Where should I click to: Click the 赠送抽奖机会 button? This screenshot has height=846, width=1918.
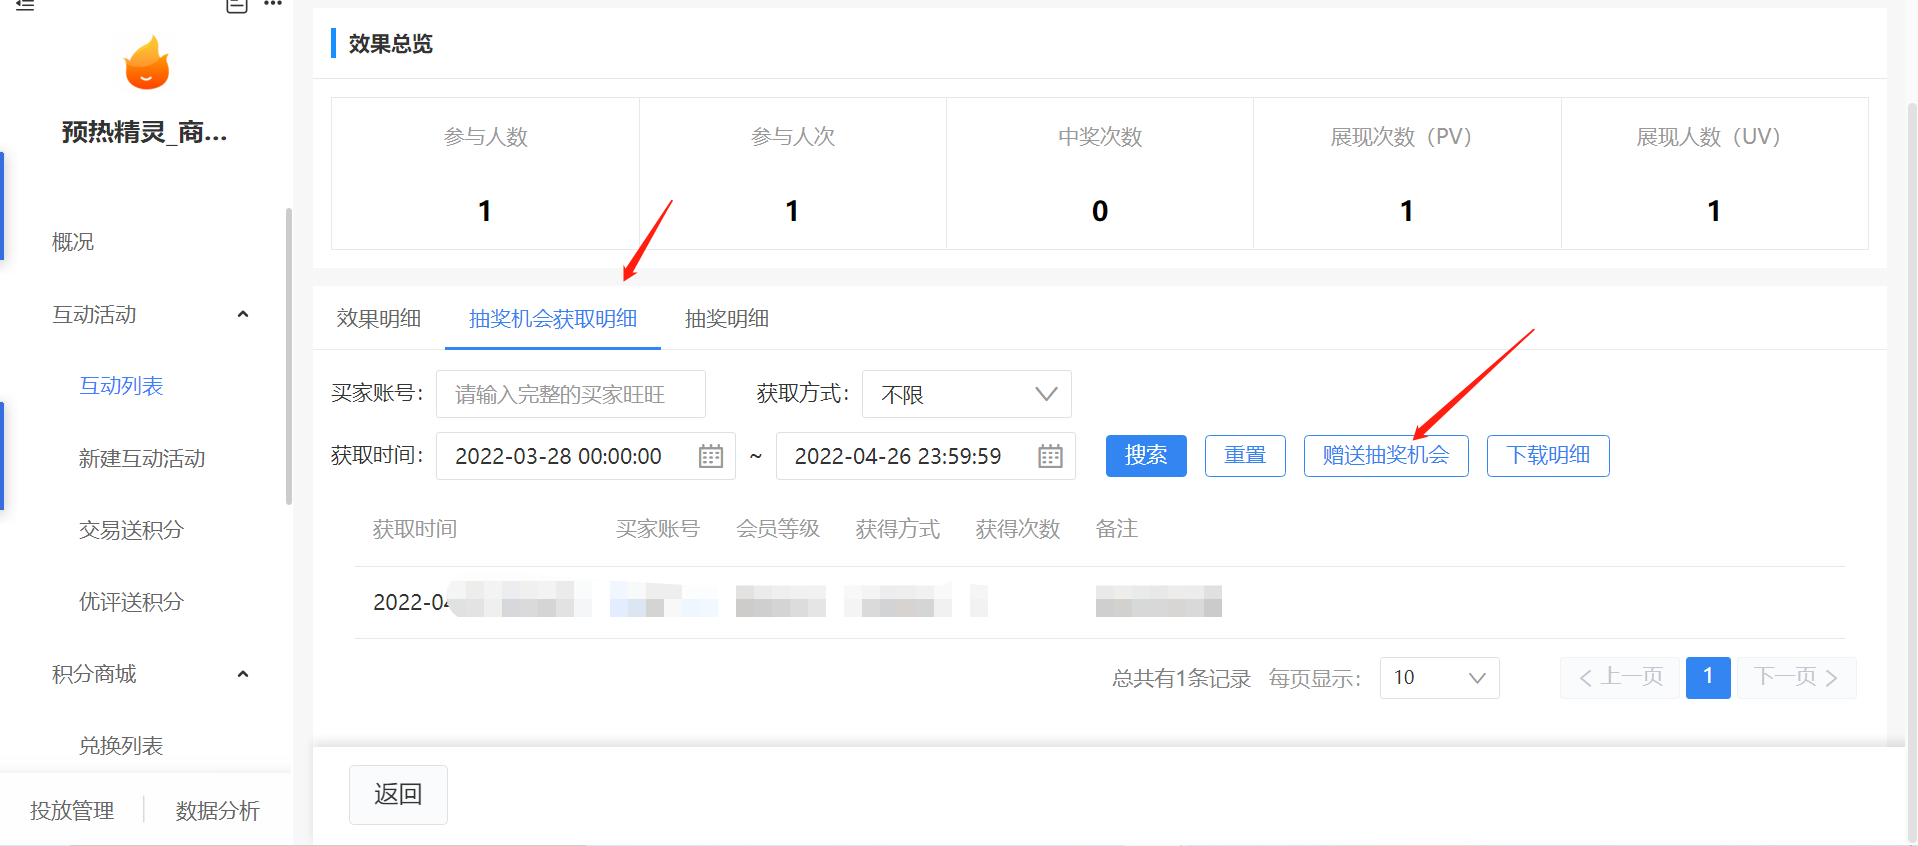pyautogui.click(x=1386, y=456)
